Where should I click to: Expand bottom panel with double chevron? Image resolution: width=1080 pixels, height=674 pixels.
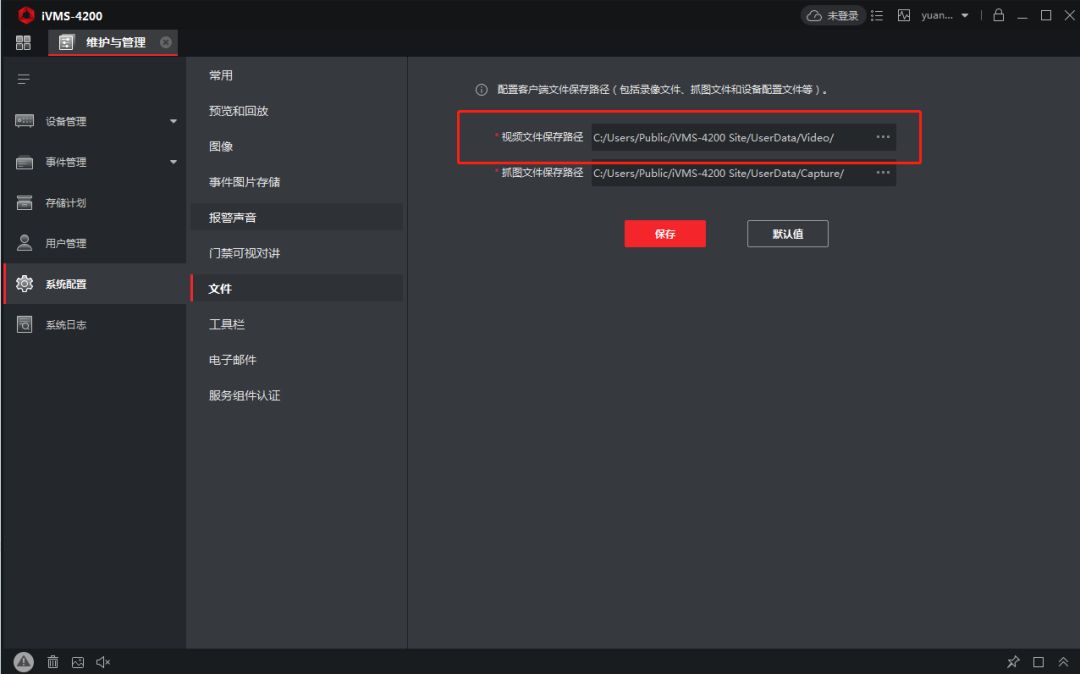click(1063, 662)
